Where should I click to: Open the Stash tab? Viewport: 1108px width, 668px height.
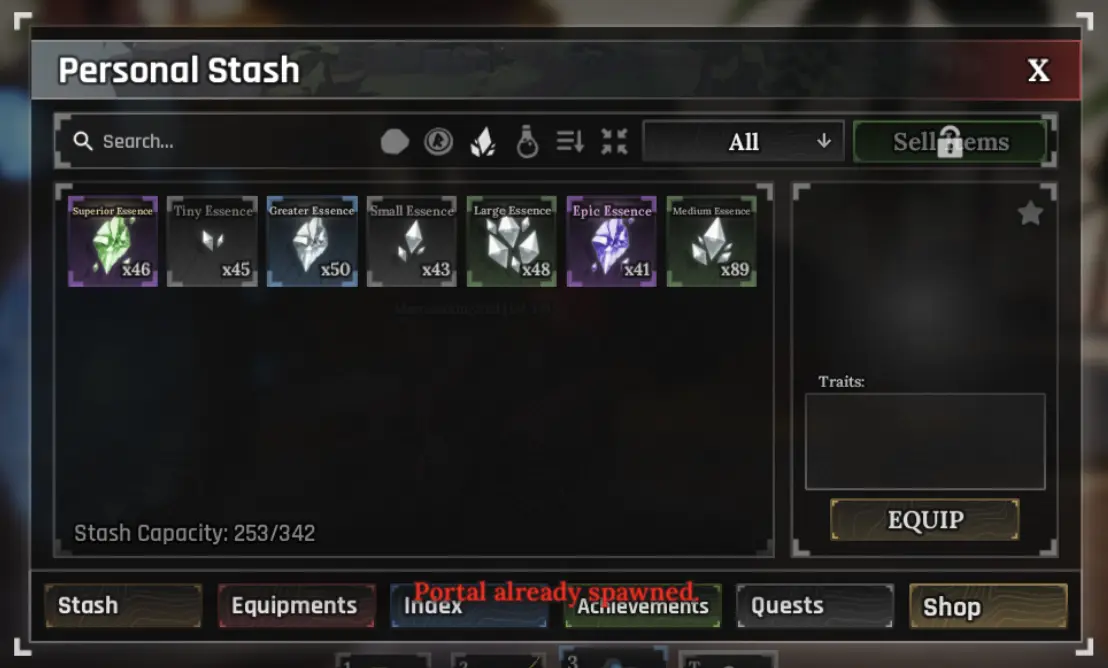(x=123, y=606)
